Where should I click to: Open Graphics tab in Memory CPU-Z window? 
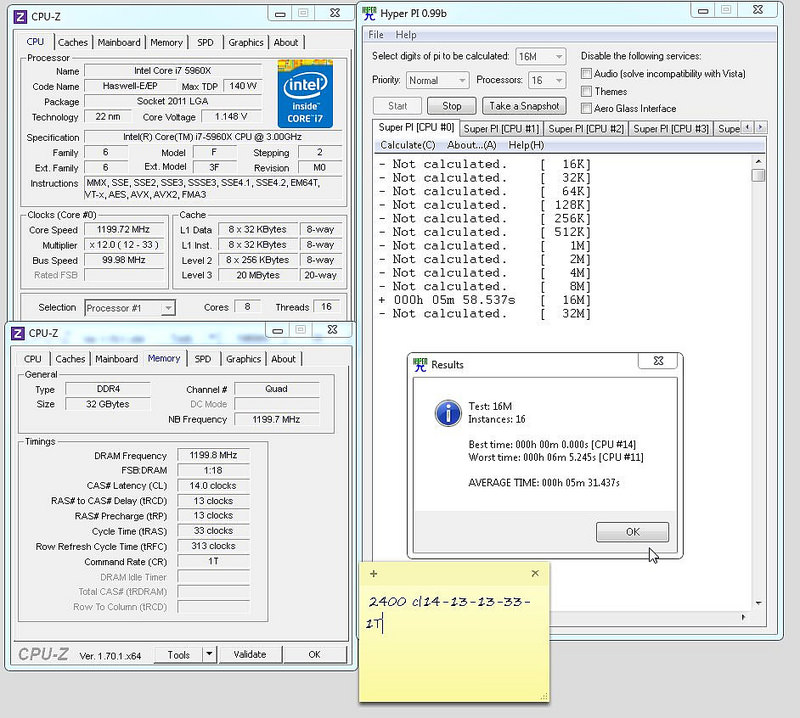coord(243,359)
